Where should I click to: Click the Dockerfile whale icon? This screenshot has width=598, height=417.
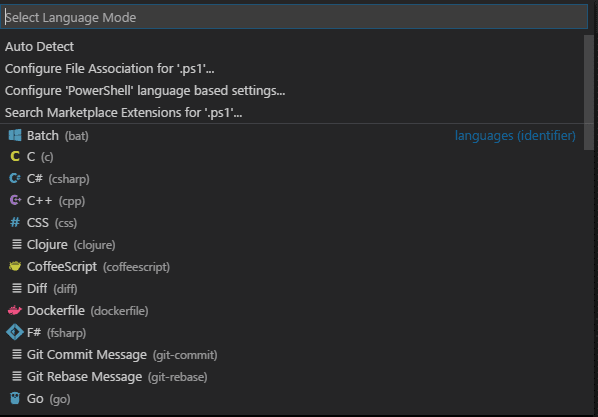click(15, 310)
